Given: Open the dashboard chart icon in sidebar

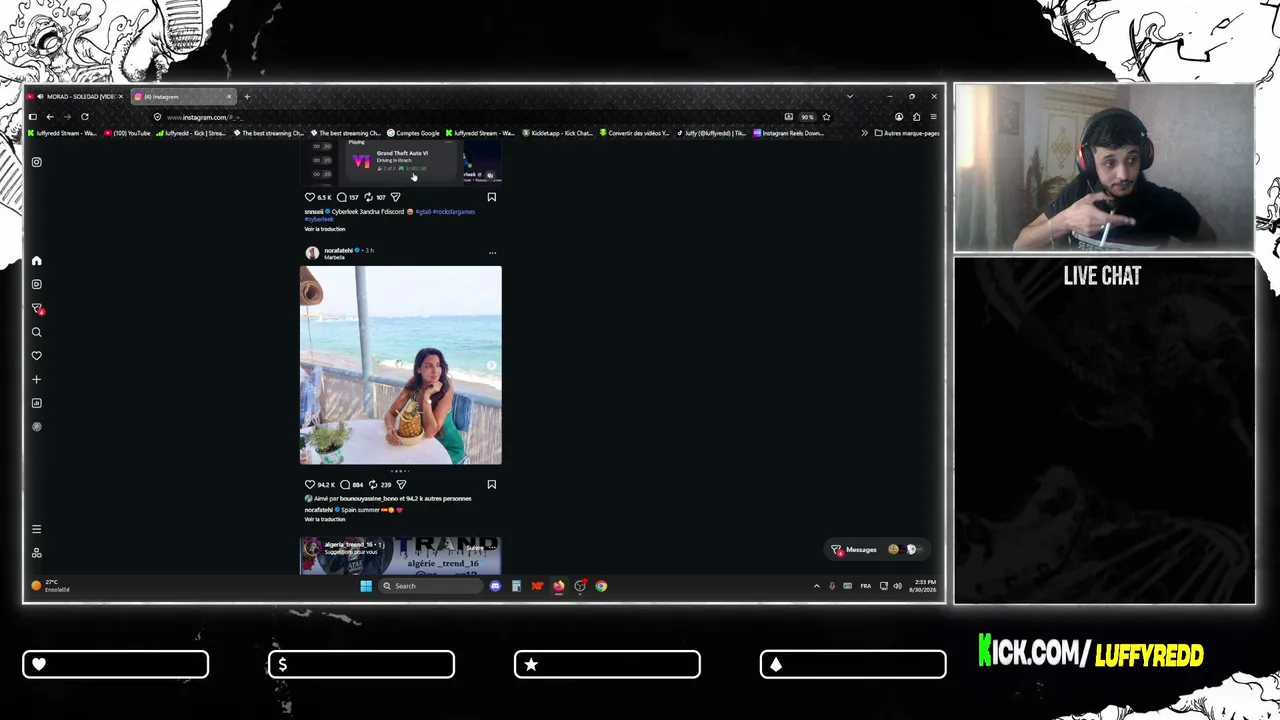Looking at the screenshot, I should tap(37, 403).
